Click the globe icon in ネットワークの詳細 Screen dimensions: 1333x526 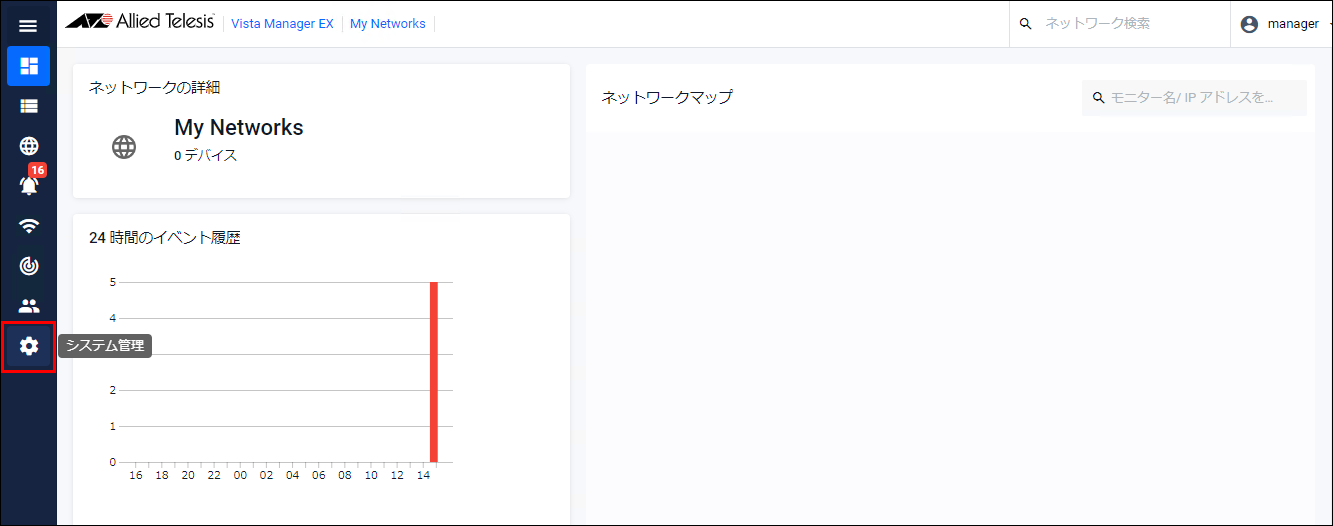coord(124,147)
